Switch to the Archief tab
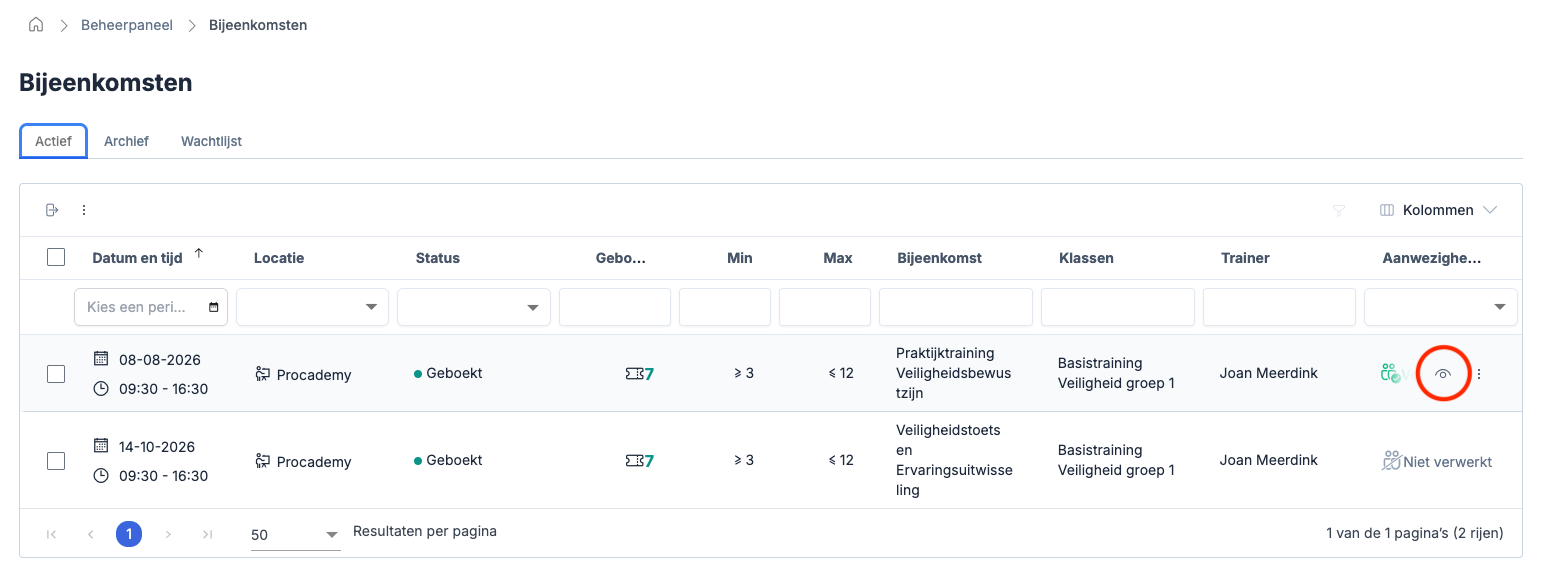The height and width of the screenshot is (574, 1541). pos(126,141)
